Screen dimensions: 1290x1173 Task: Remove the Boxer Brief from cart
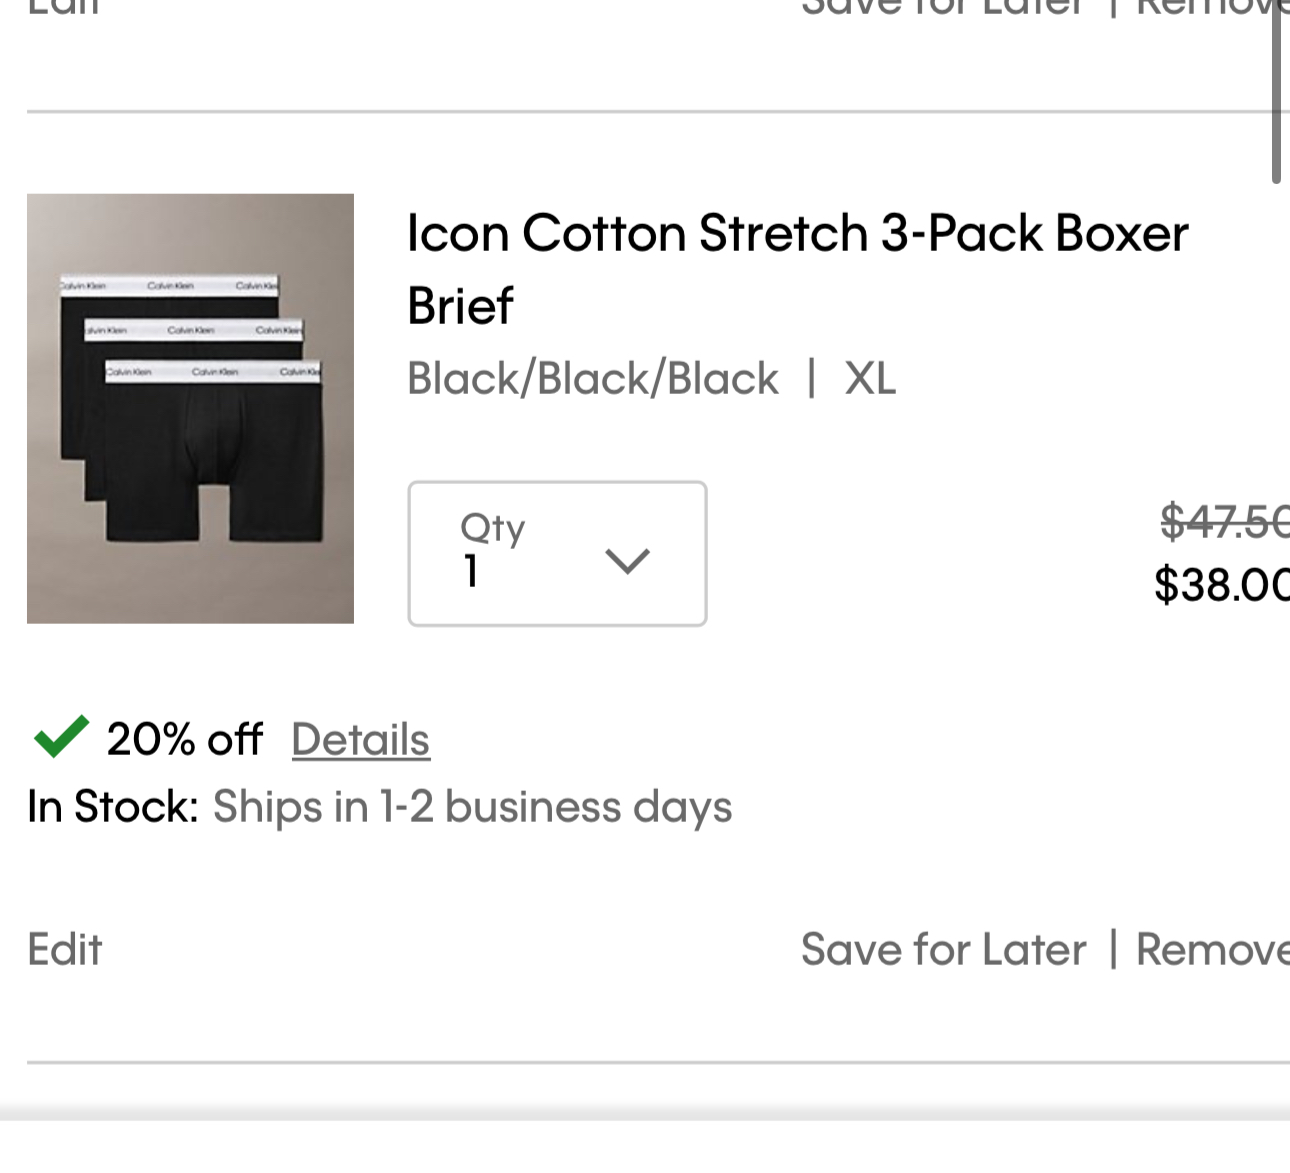pyautogui.click(x=1213, y=949)
